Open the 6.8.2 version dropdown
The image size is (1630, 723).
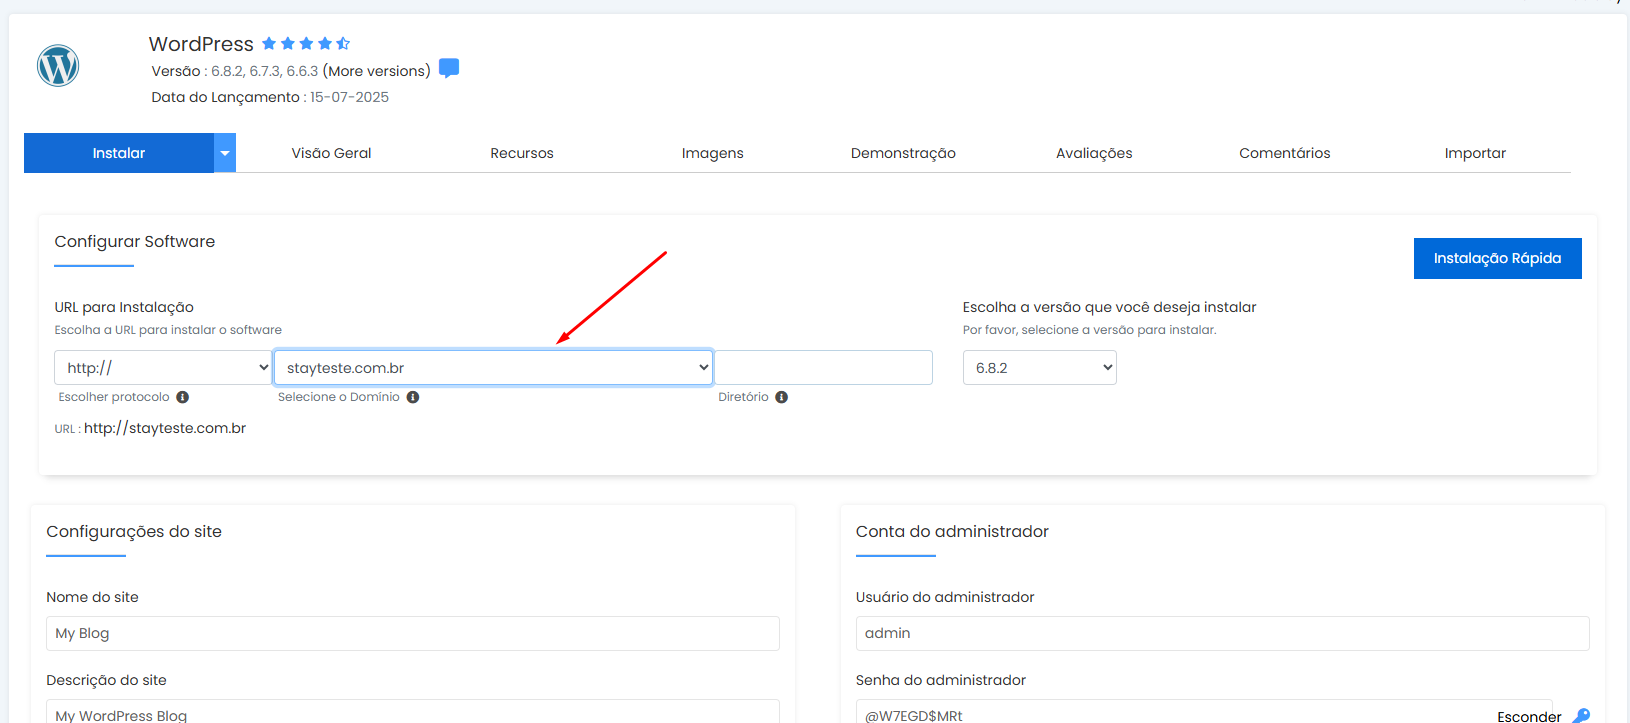click(x=1039, y=368)
